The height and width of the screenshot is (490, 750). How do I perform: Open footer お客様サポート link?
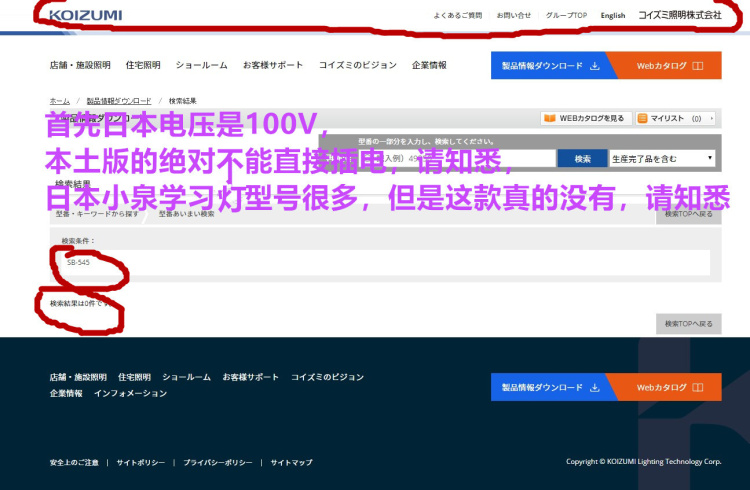point(251,377)
